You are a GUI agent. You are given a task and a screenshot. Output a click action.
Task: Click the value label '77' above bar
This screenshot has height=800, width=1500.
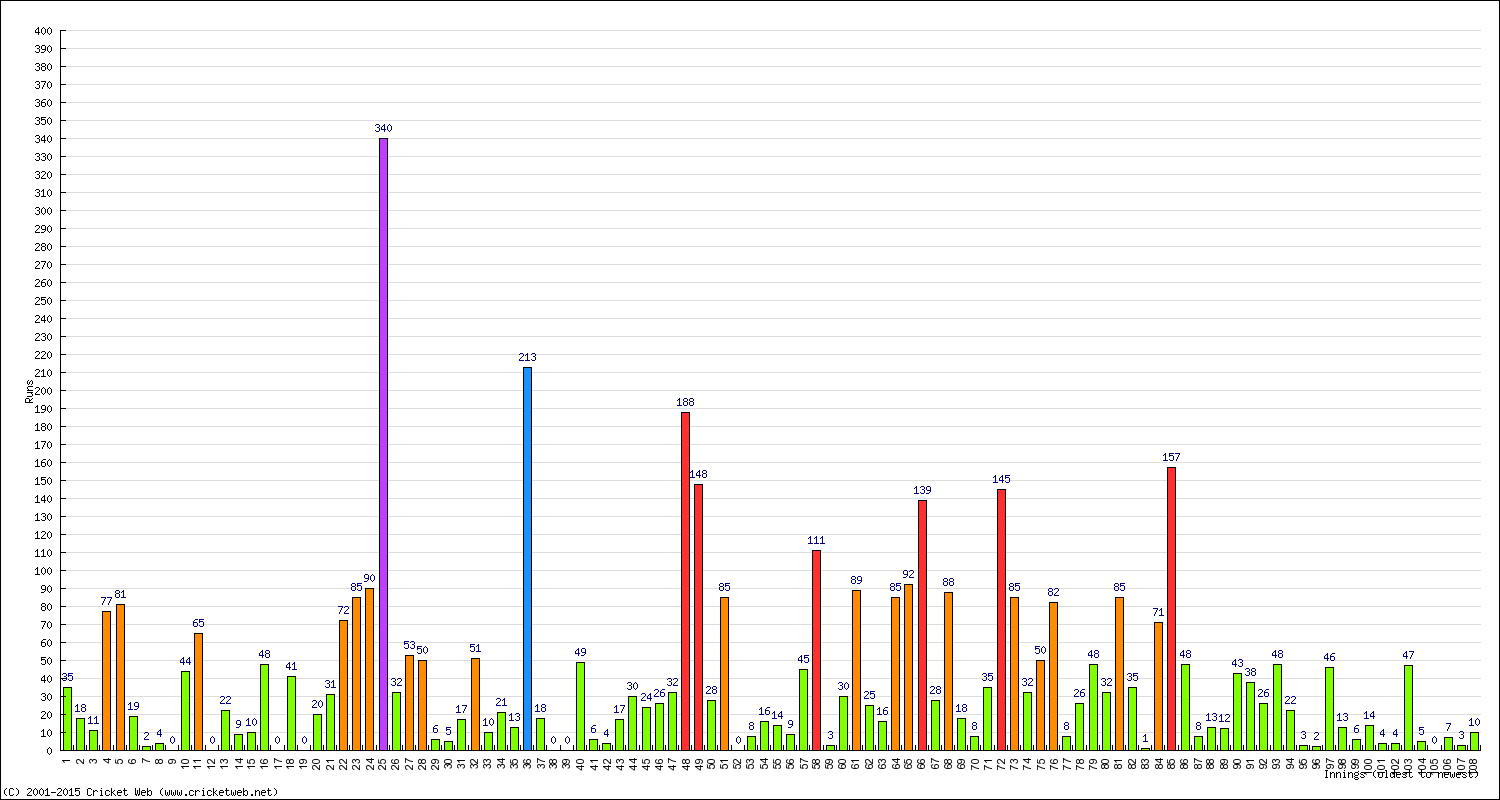coord(106,601)
